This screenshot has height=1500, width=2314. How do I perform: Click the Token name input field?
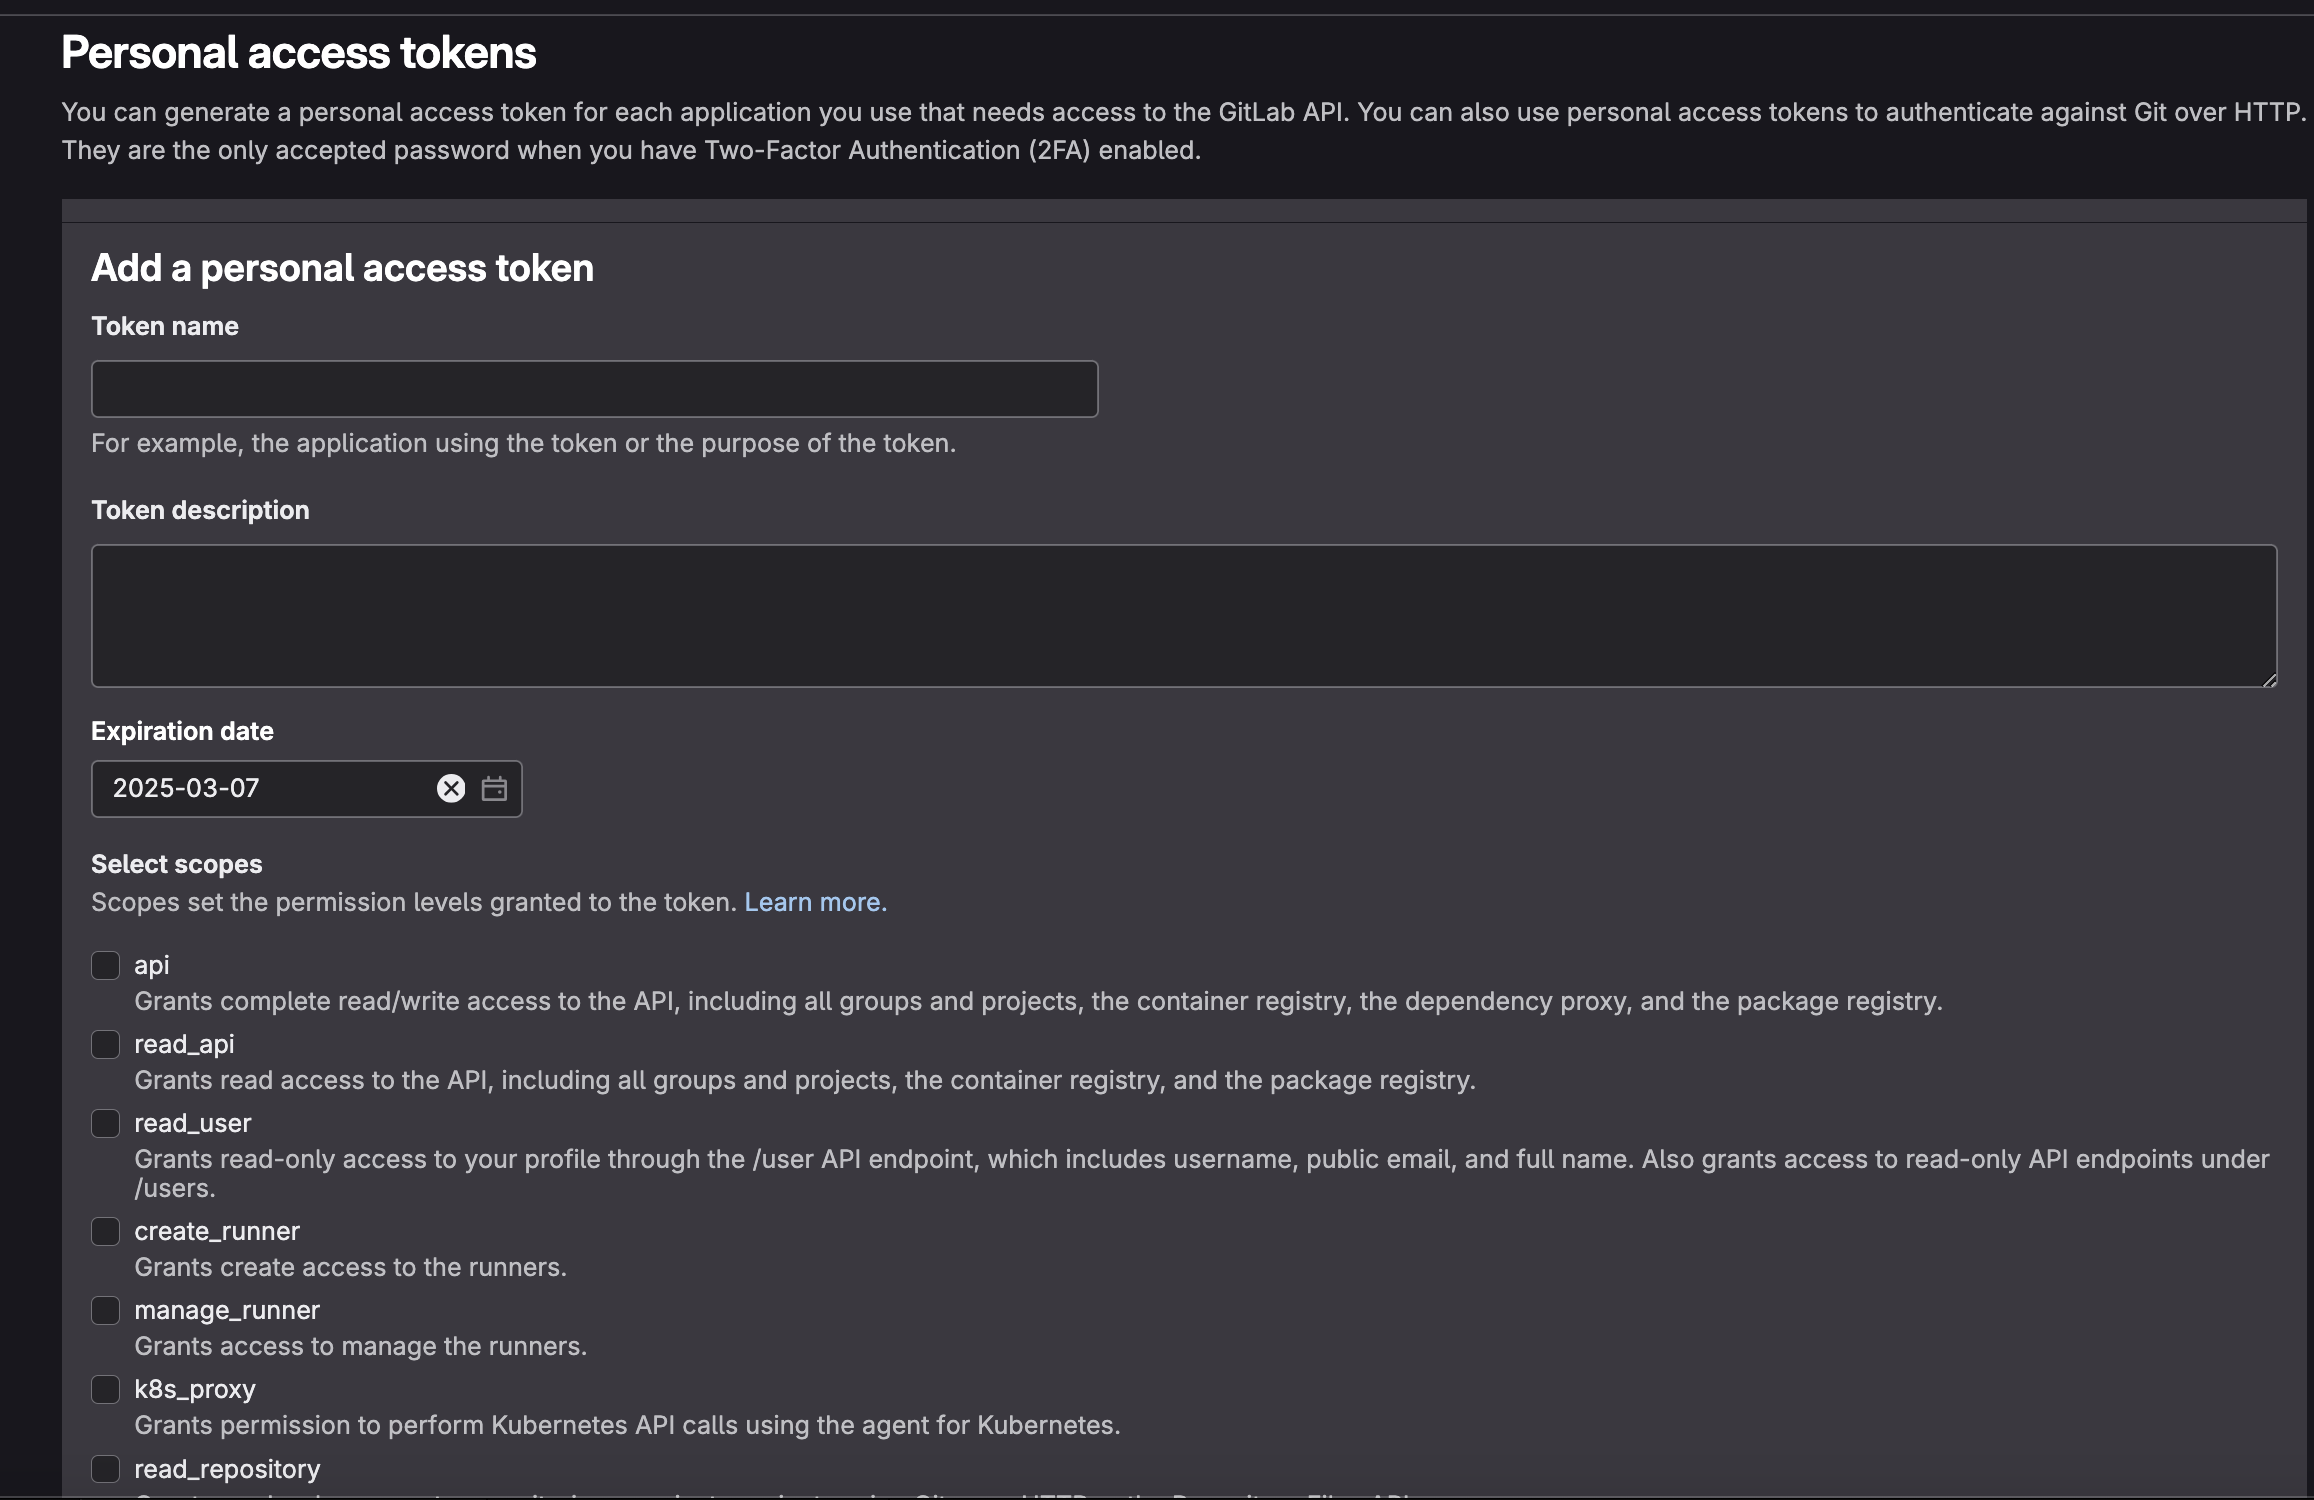click(x=594, y=389)
